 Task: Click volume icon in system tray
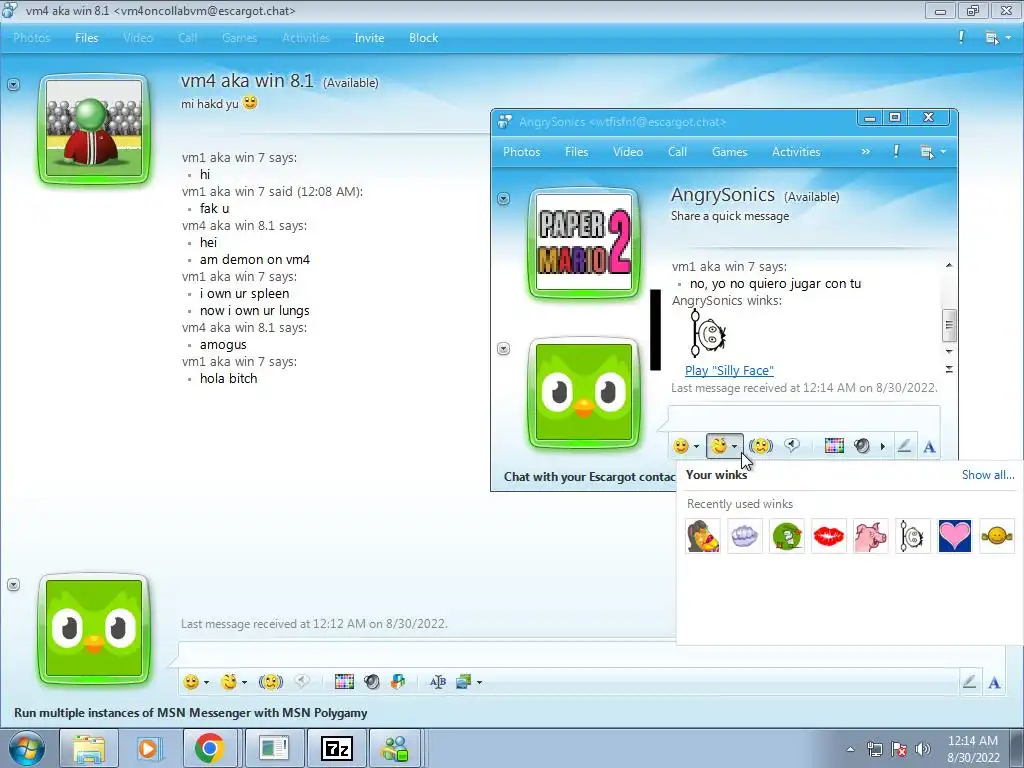[922, 749]
